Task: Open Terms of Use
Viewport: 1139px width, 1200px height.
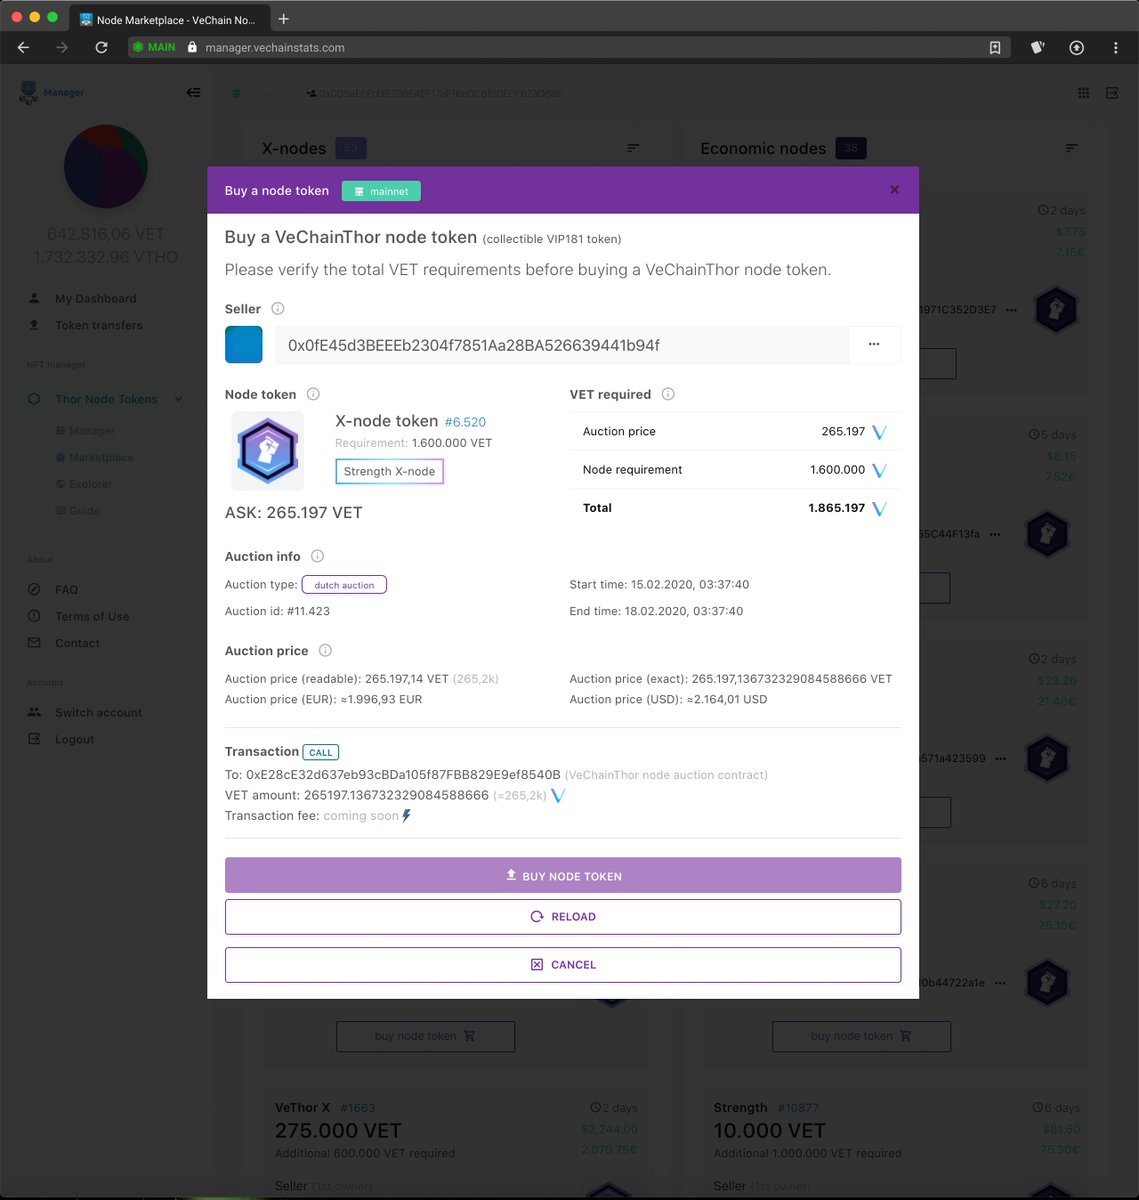Action: (x=92, y=616)
